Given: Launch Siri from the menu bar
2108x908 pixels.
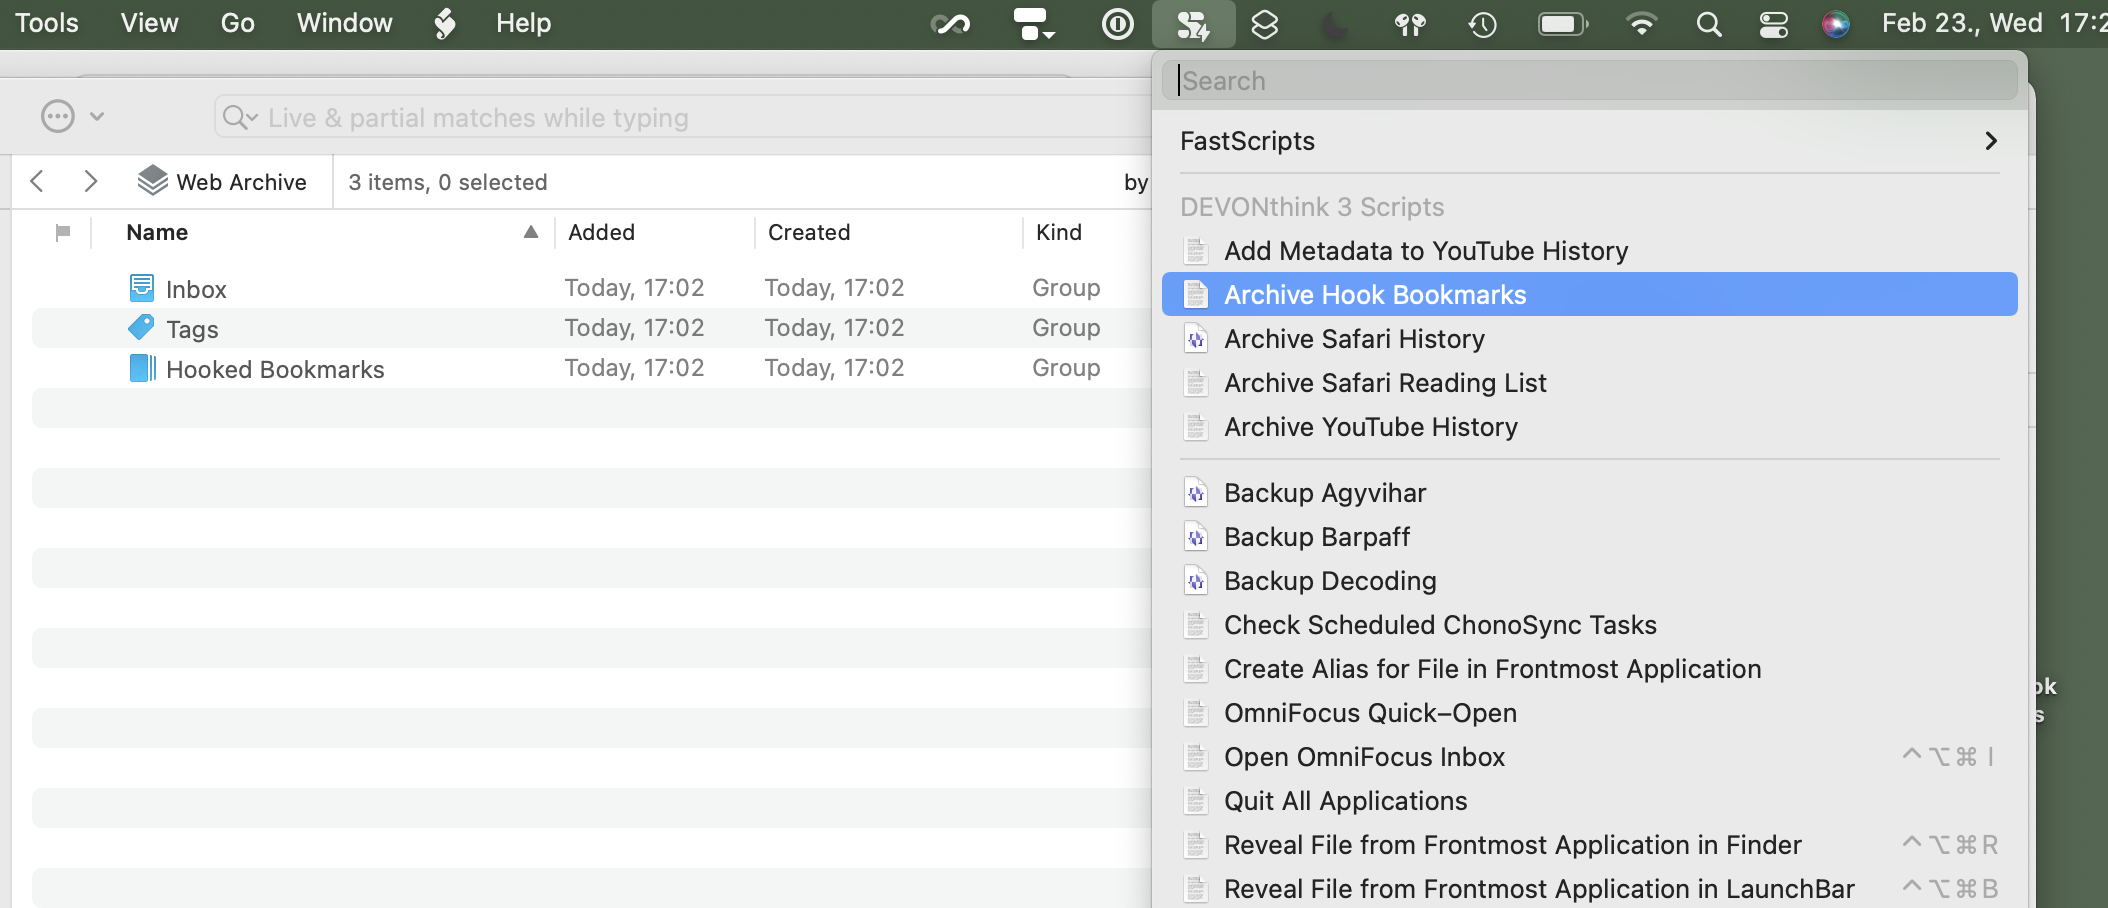Looking at the screenshot, I should click(1835, 24).
